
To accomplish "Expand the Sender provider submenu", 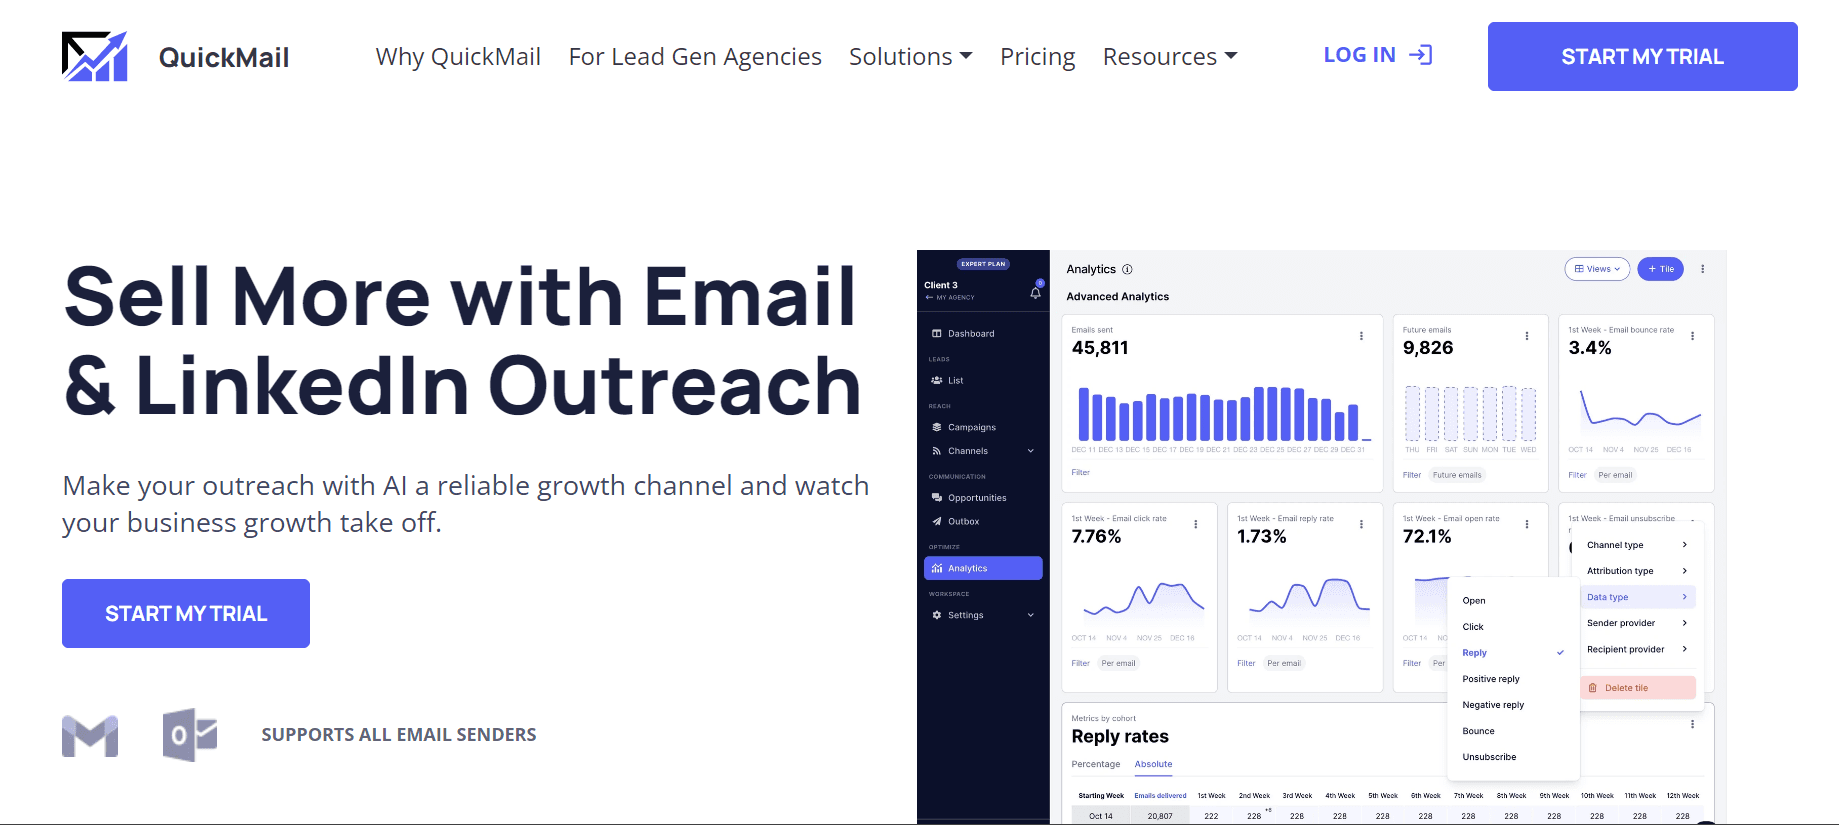I will [x=1637, y=623].
